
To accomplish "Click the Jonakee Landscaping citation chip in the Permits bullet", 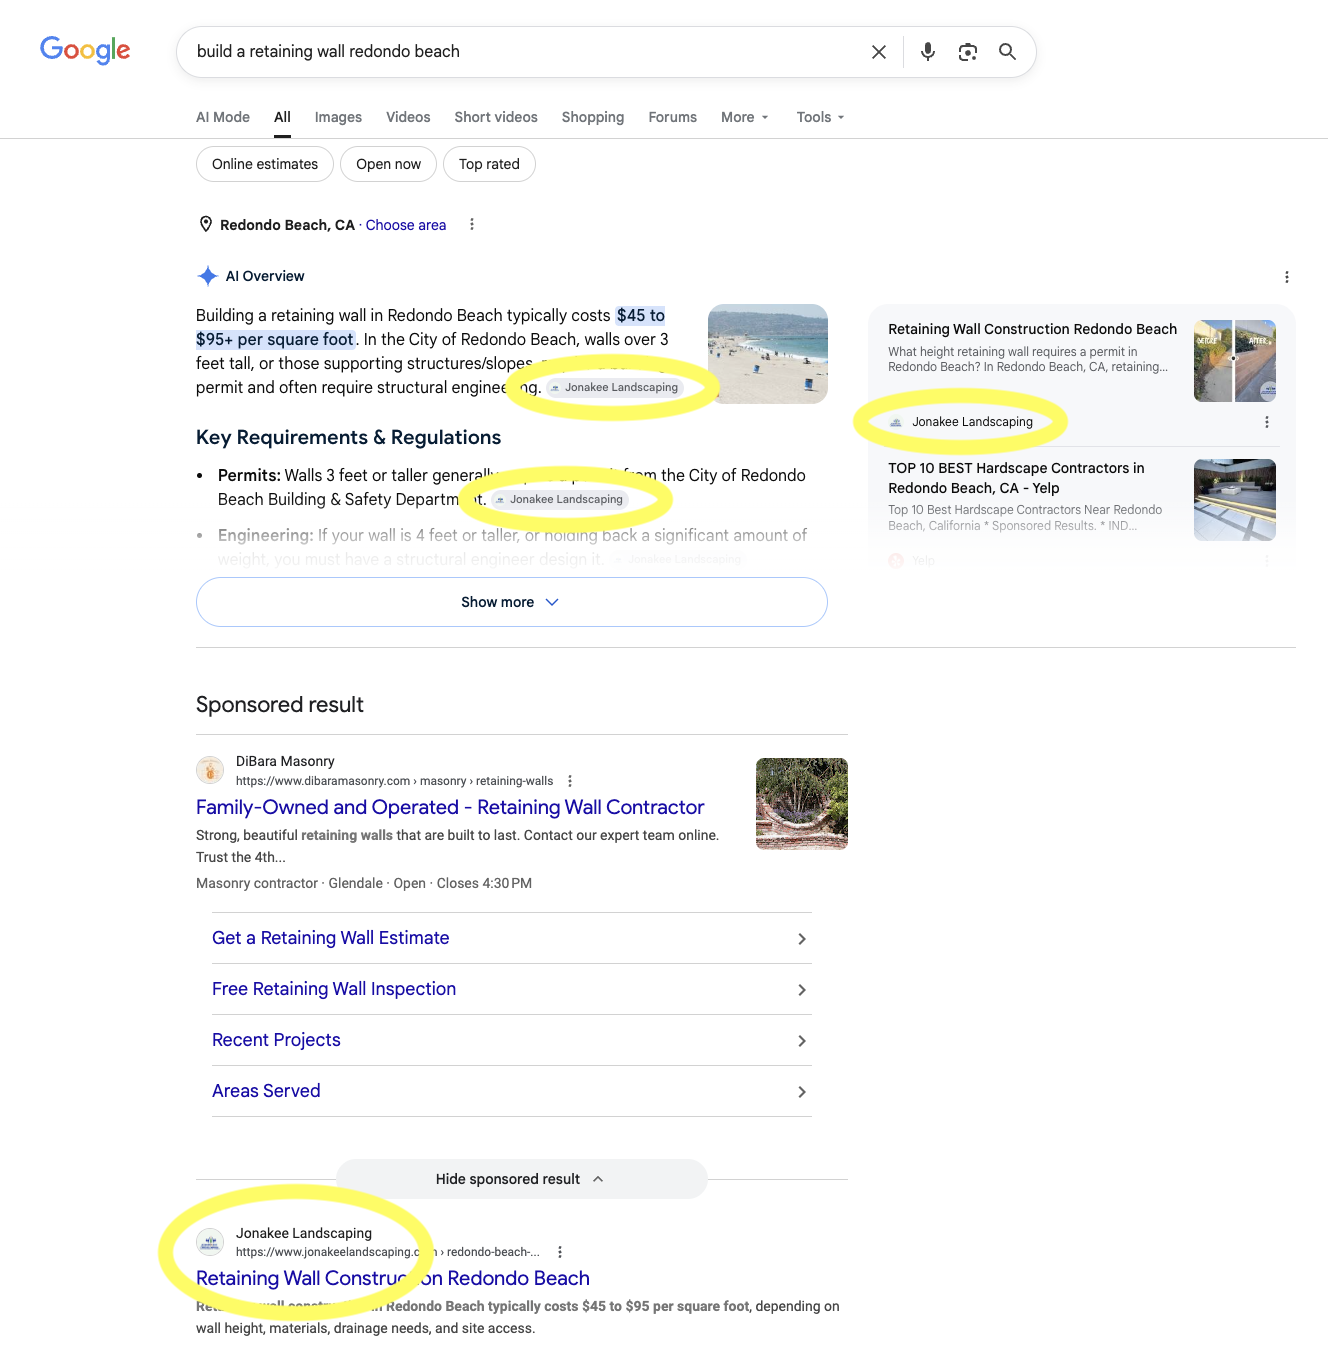I will tap(560, 499).
